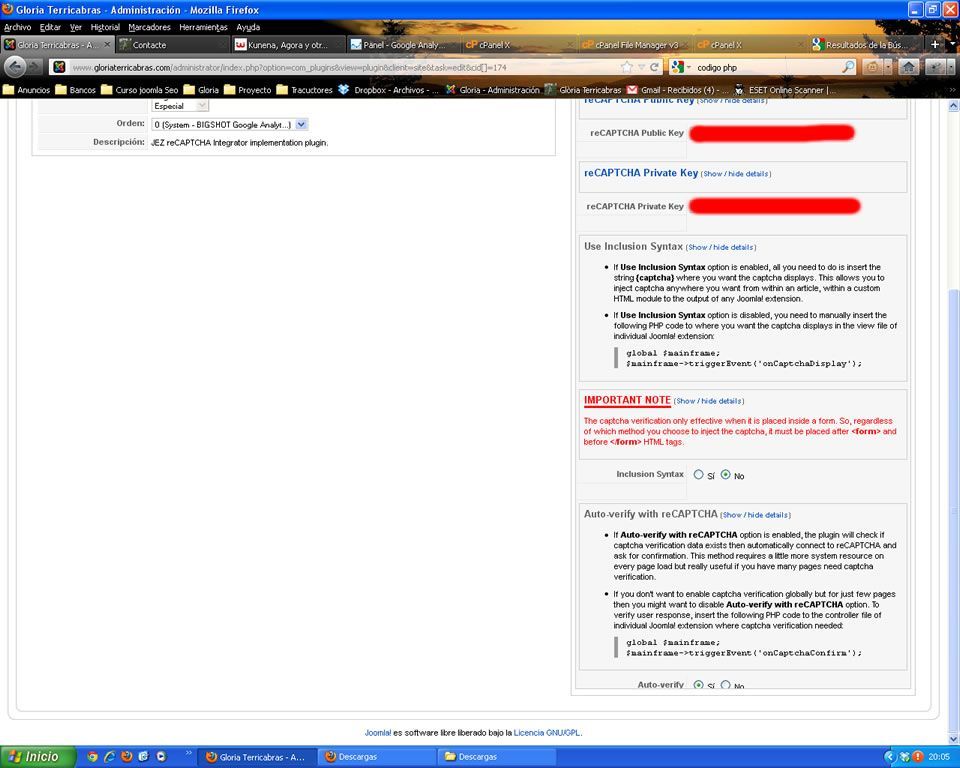Image resolution: width=960 pixels, height=768 pixels.
Task: Open the search engine selector dropdown
Action: pos(680,67)
